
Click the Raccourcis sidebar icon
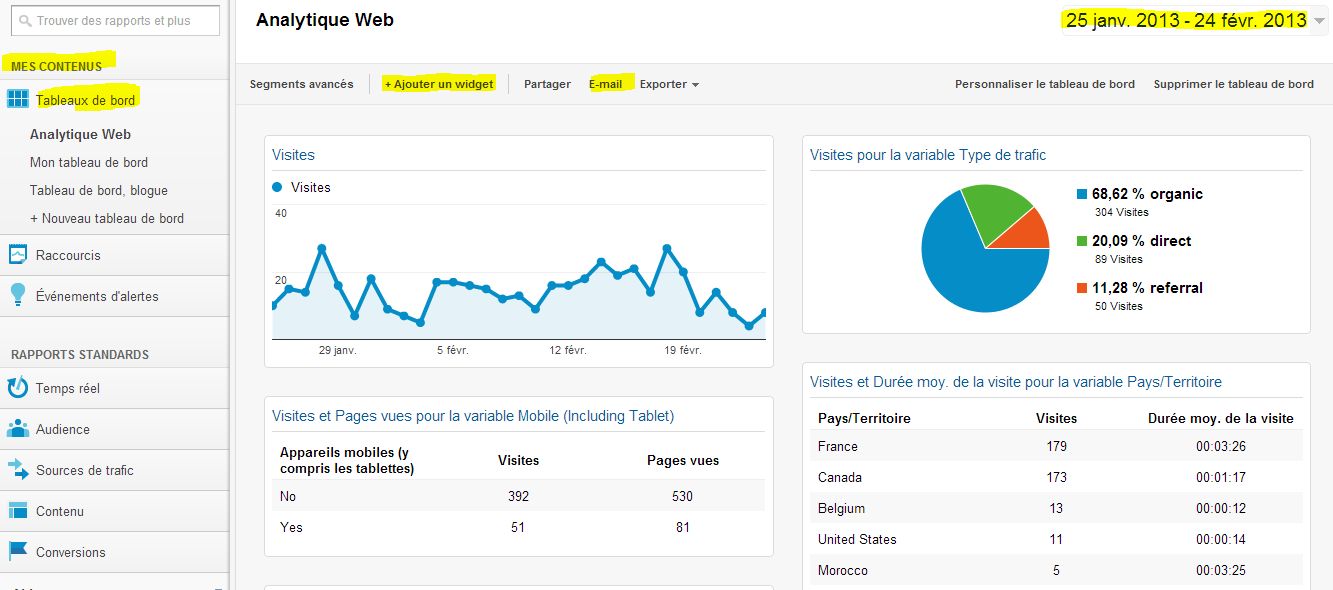pyautogui.click(x=17, y=255)
